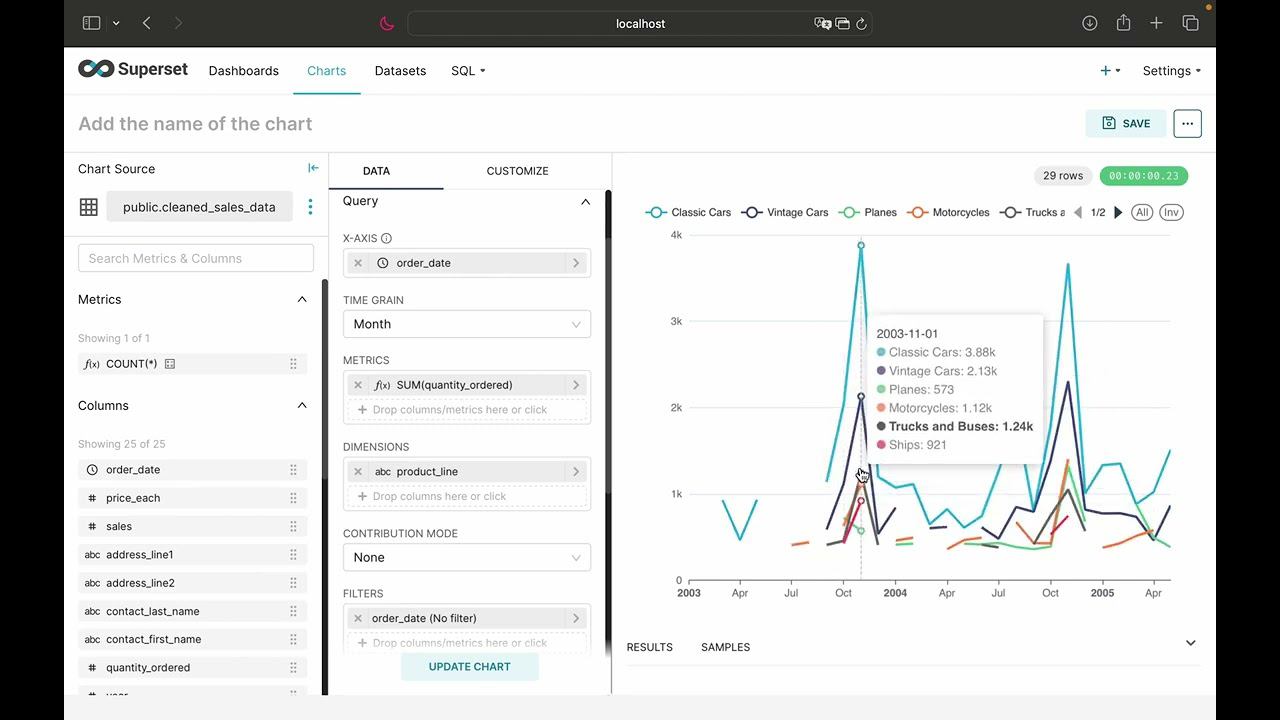Grab the sales column drag handle
The height and width of the screenshot is (720, 1280).
tap(293, 526)
